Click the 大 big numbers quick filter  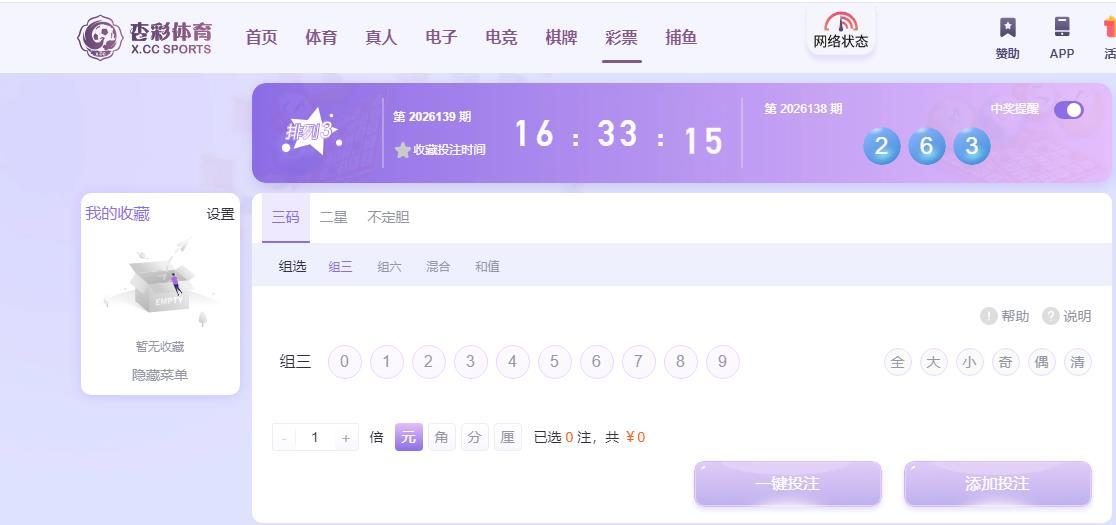click(x=934, y=362)
